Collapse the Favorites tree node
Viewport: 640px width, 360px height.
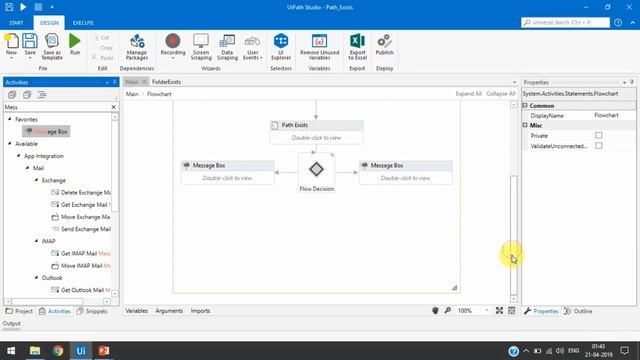click(10, 119)
